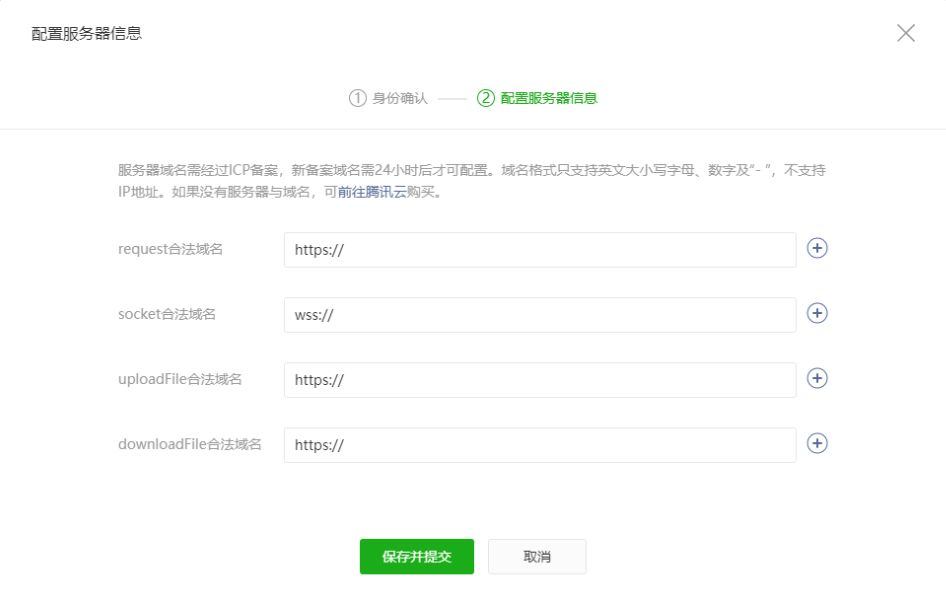The width and height of the screenshot is (946, 600).
Task: Click the downloadFile合法域名 https:// input field
Action: (x=540, y=445)
